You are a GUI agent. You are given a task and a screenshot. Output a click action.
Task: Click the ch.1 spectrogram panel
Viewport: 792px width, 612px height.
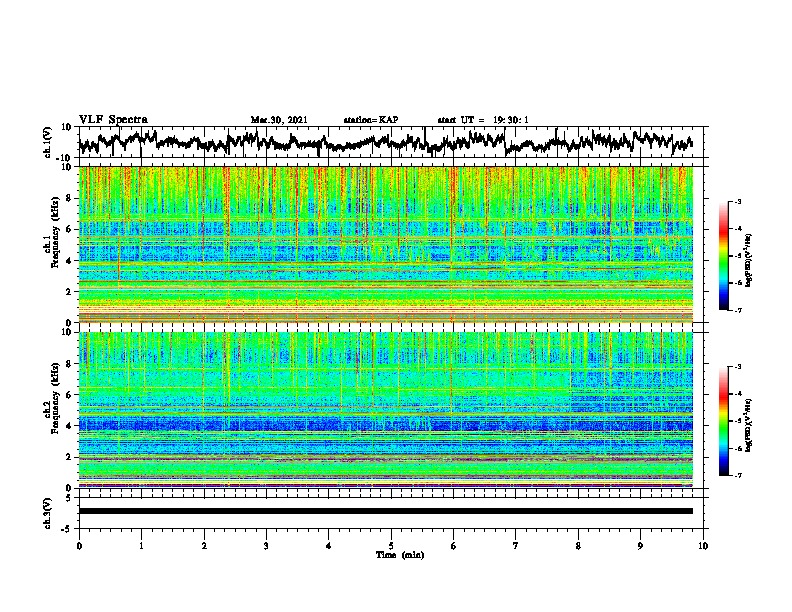(x=385, y=244)
